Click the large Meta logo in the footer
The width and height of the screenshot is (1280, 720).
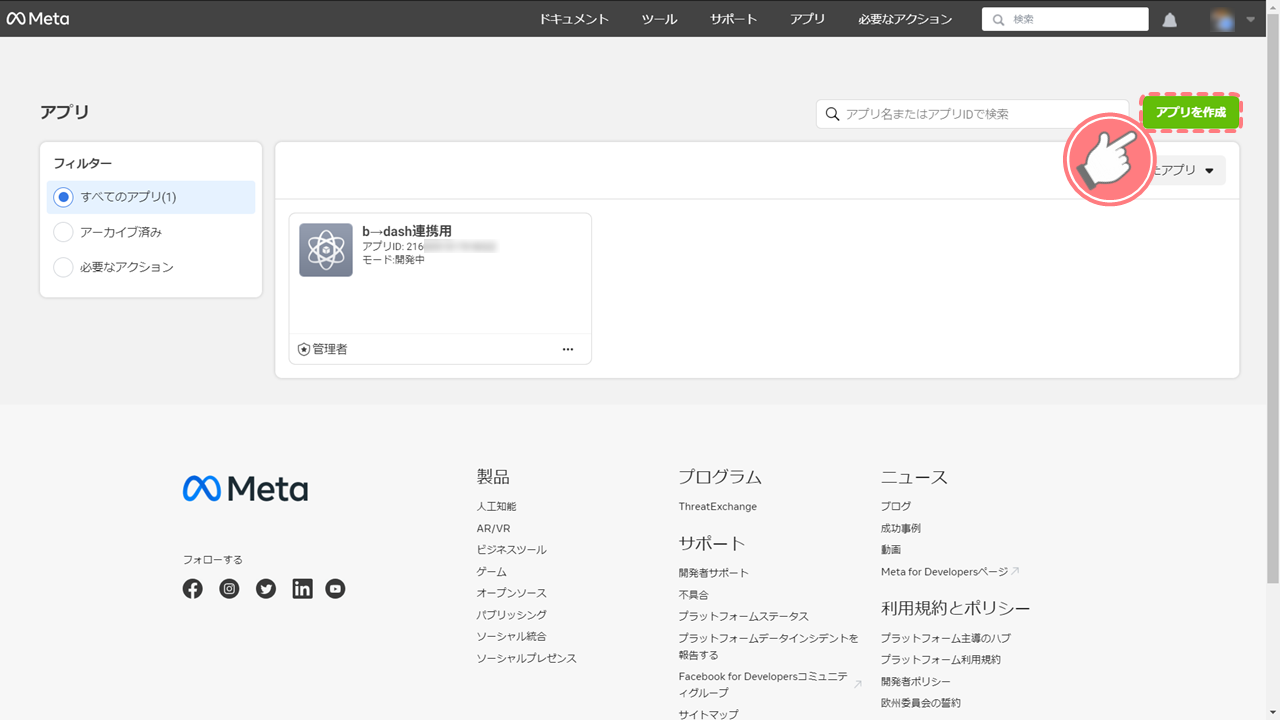pyautogui.click(x=245, y=488)
